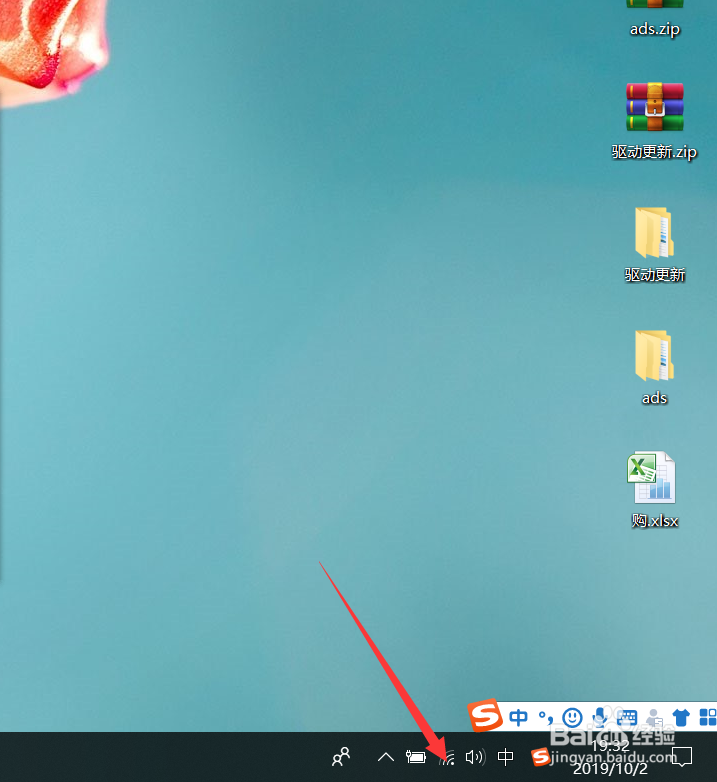Screen dimensions: 717x782
Task: Toggle Chinese/English mode on Sogou bar
Action: pos(518,718)
